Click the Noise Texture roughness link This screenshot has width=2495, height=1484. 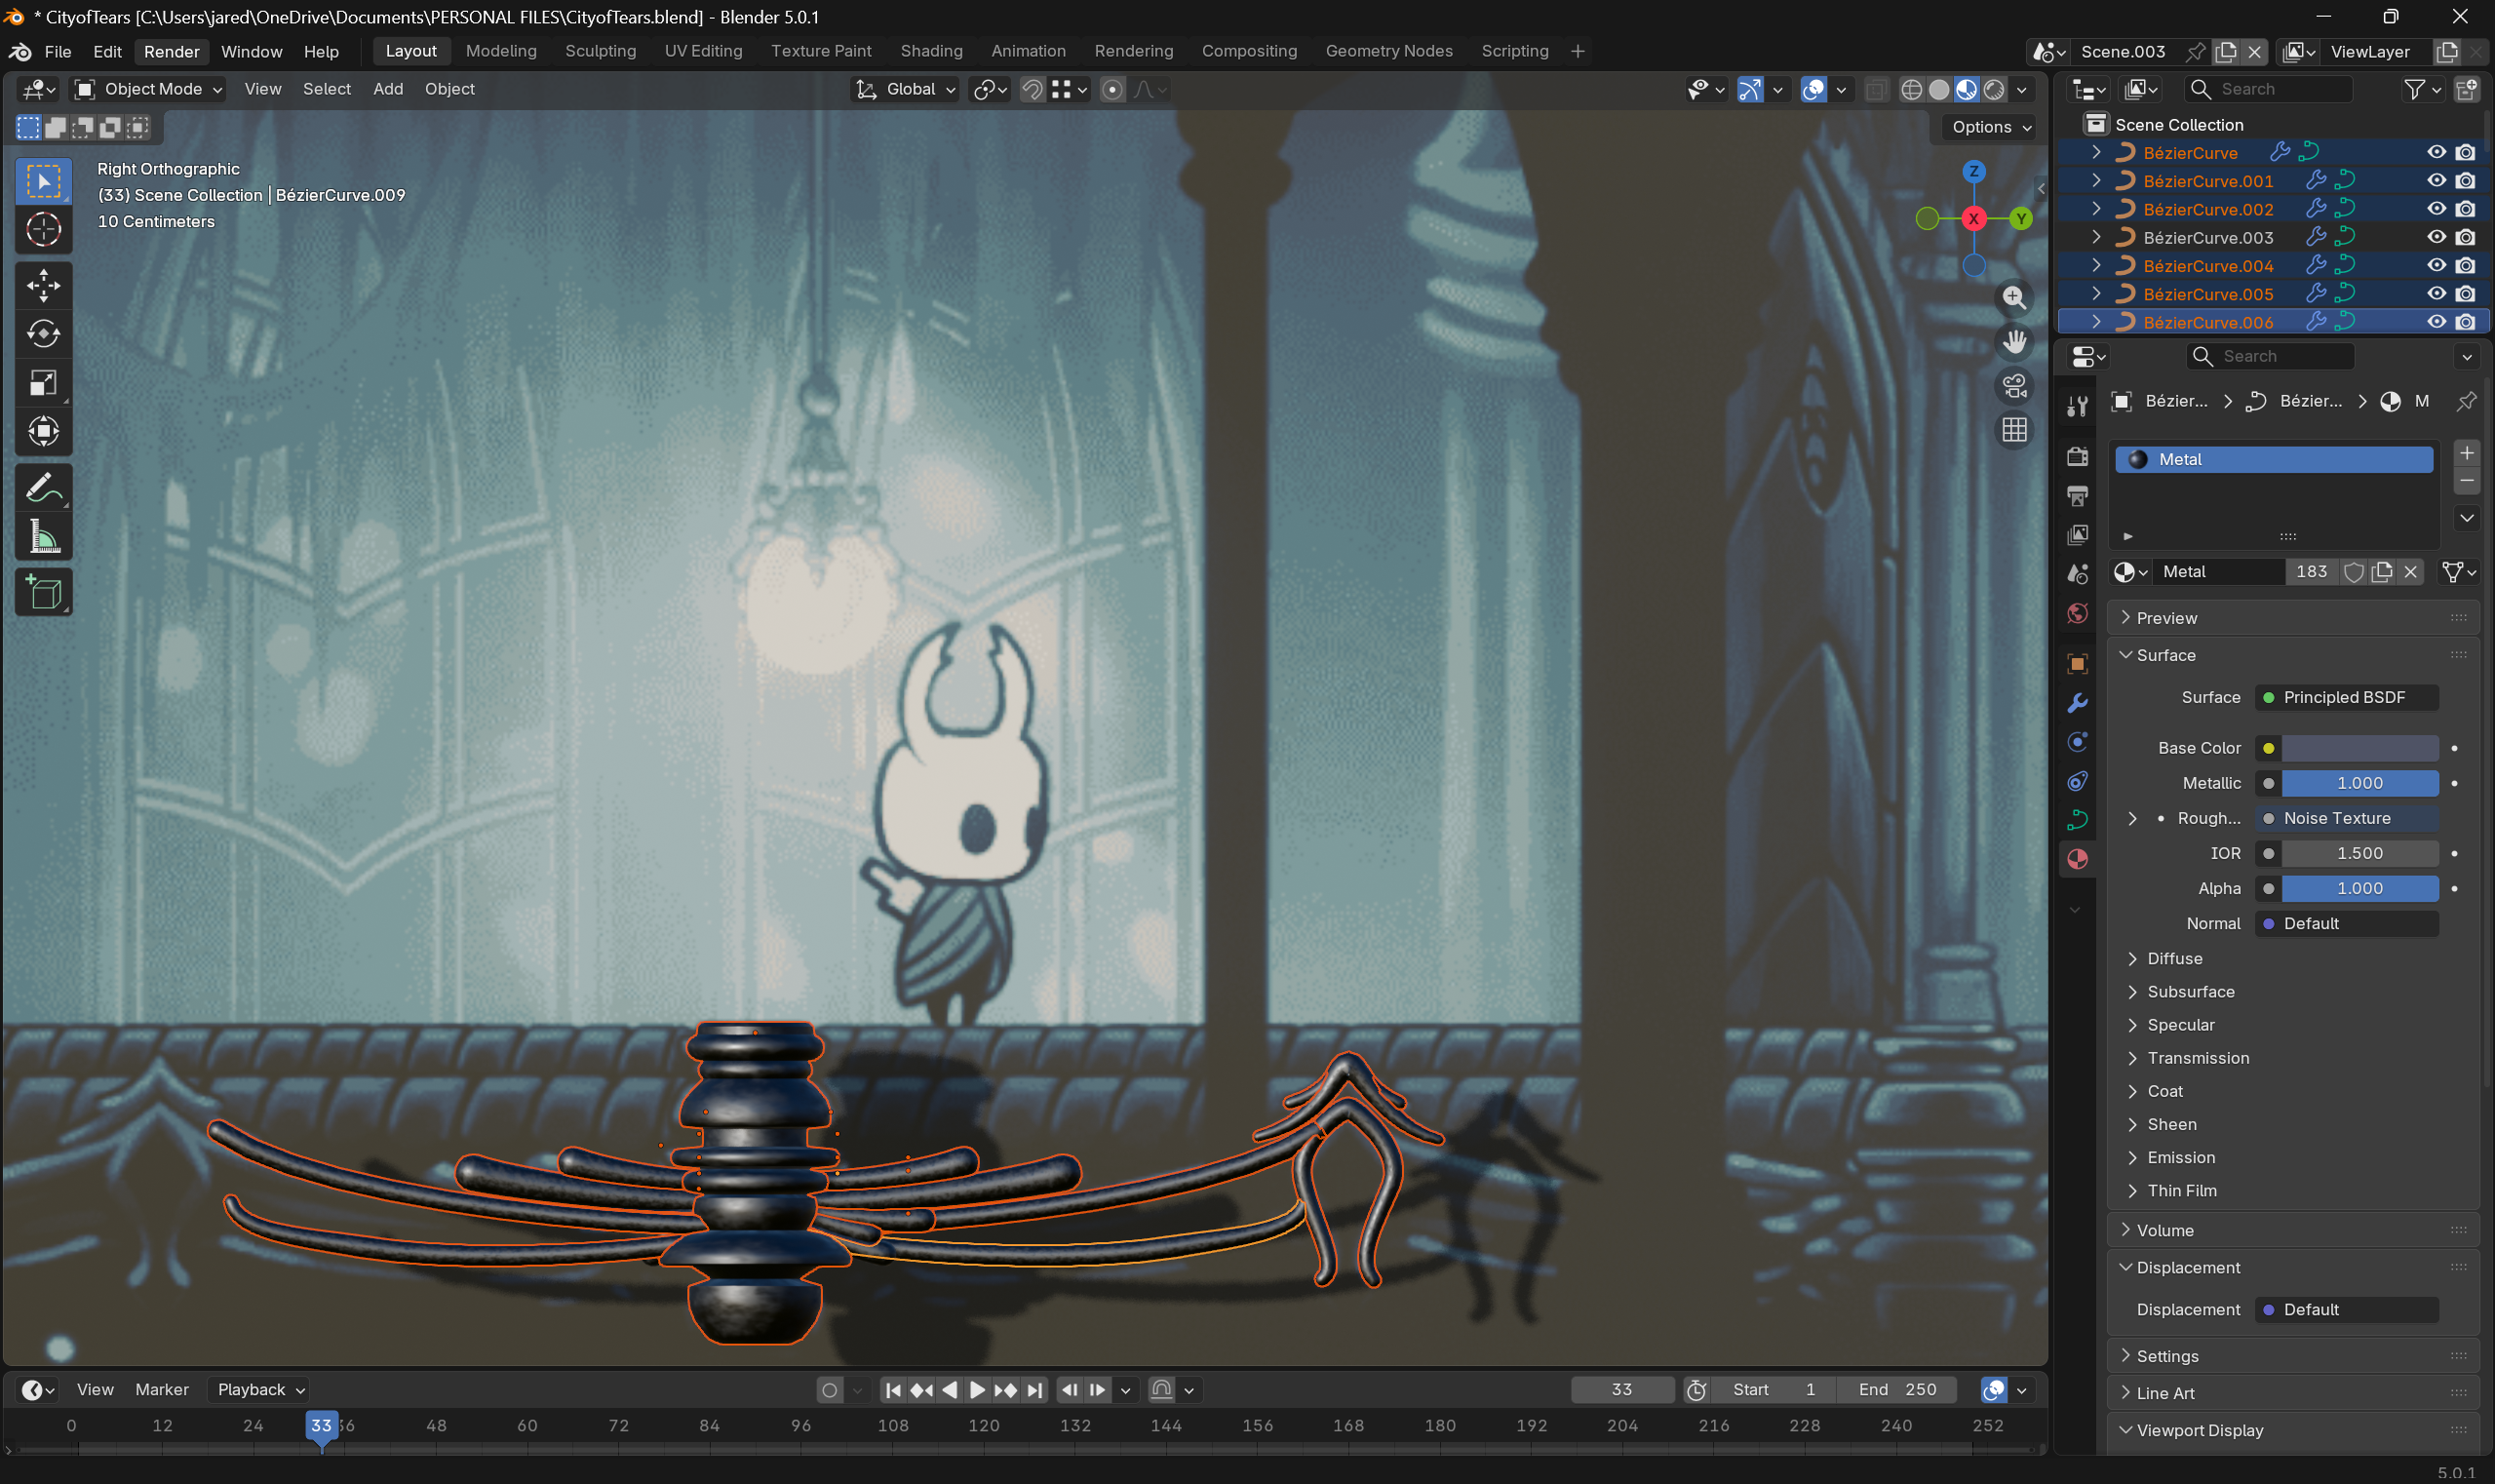point(2346,819)
